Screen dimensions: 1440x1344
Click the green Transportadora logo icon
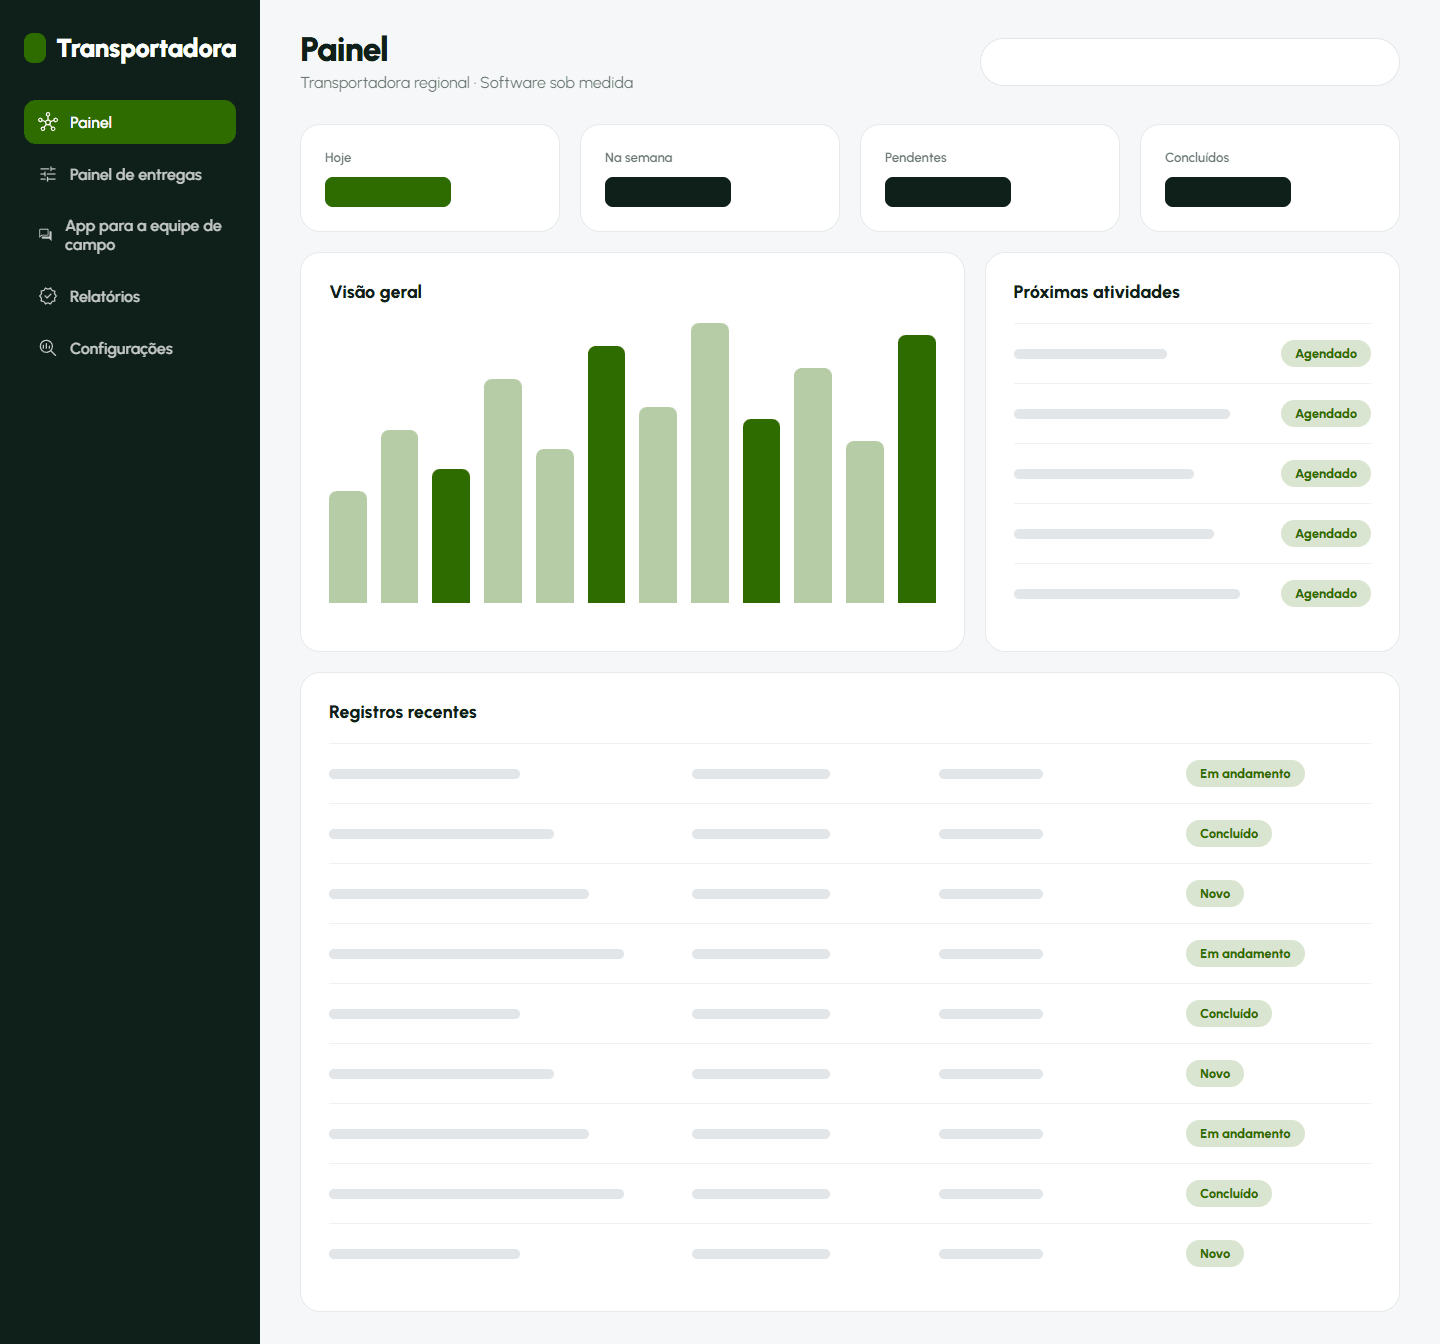[x=35, y=48]
